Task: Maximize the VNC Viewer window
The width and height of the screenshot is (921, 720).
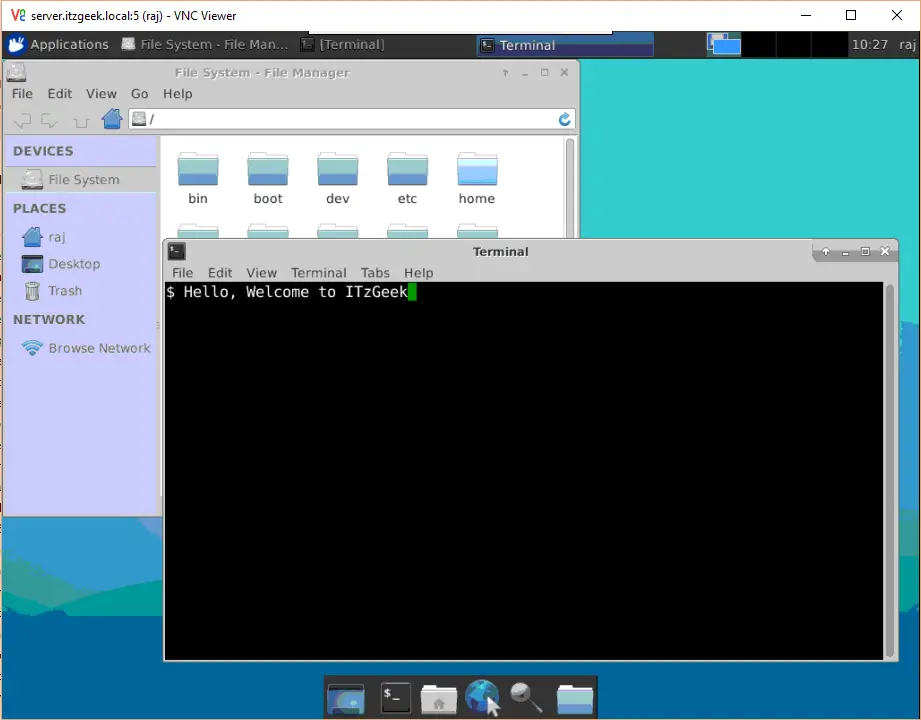Action: pyautogui.click(x=851, y=15)
